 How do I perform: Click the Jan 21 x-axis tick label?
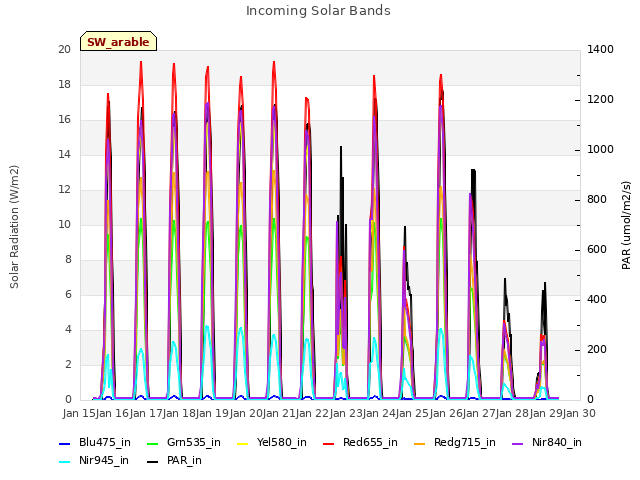279,413
